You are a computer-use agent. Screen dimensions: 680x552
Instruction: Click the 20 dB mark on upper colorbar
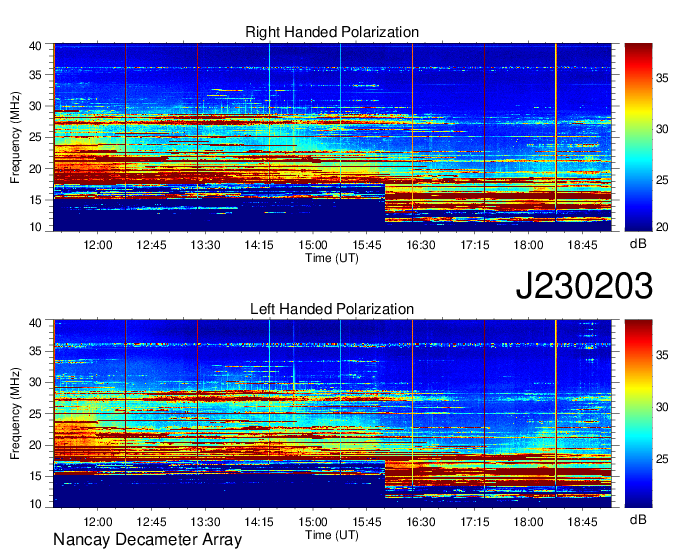click(662, 227)
